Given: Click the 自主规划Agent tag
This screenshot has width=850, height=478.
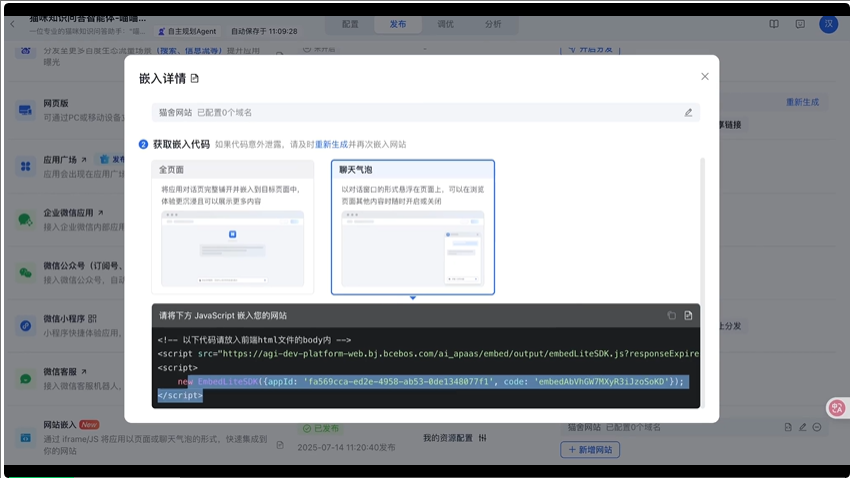Looking at the screenshot, I should [187, 31].
